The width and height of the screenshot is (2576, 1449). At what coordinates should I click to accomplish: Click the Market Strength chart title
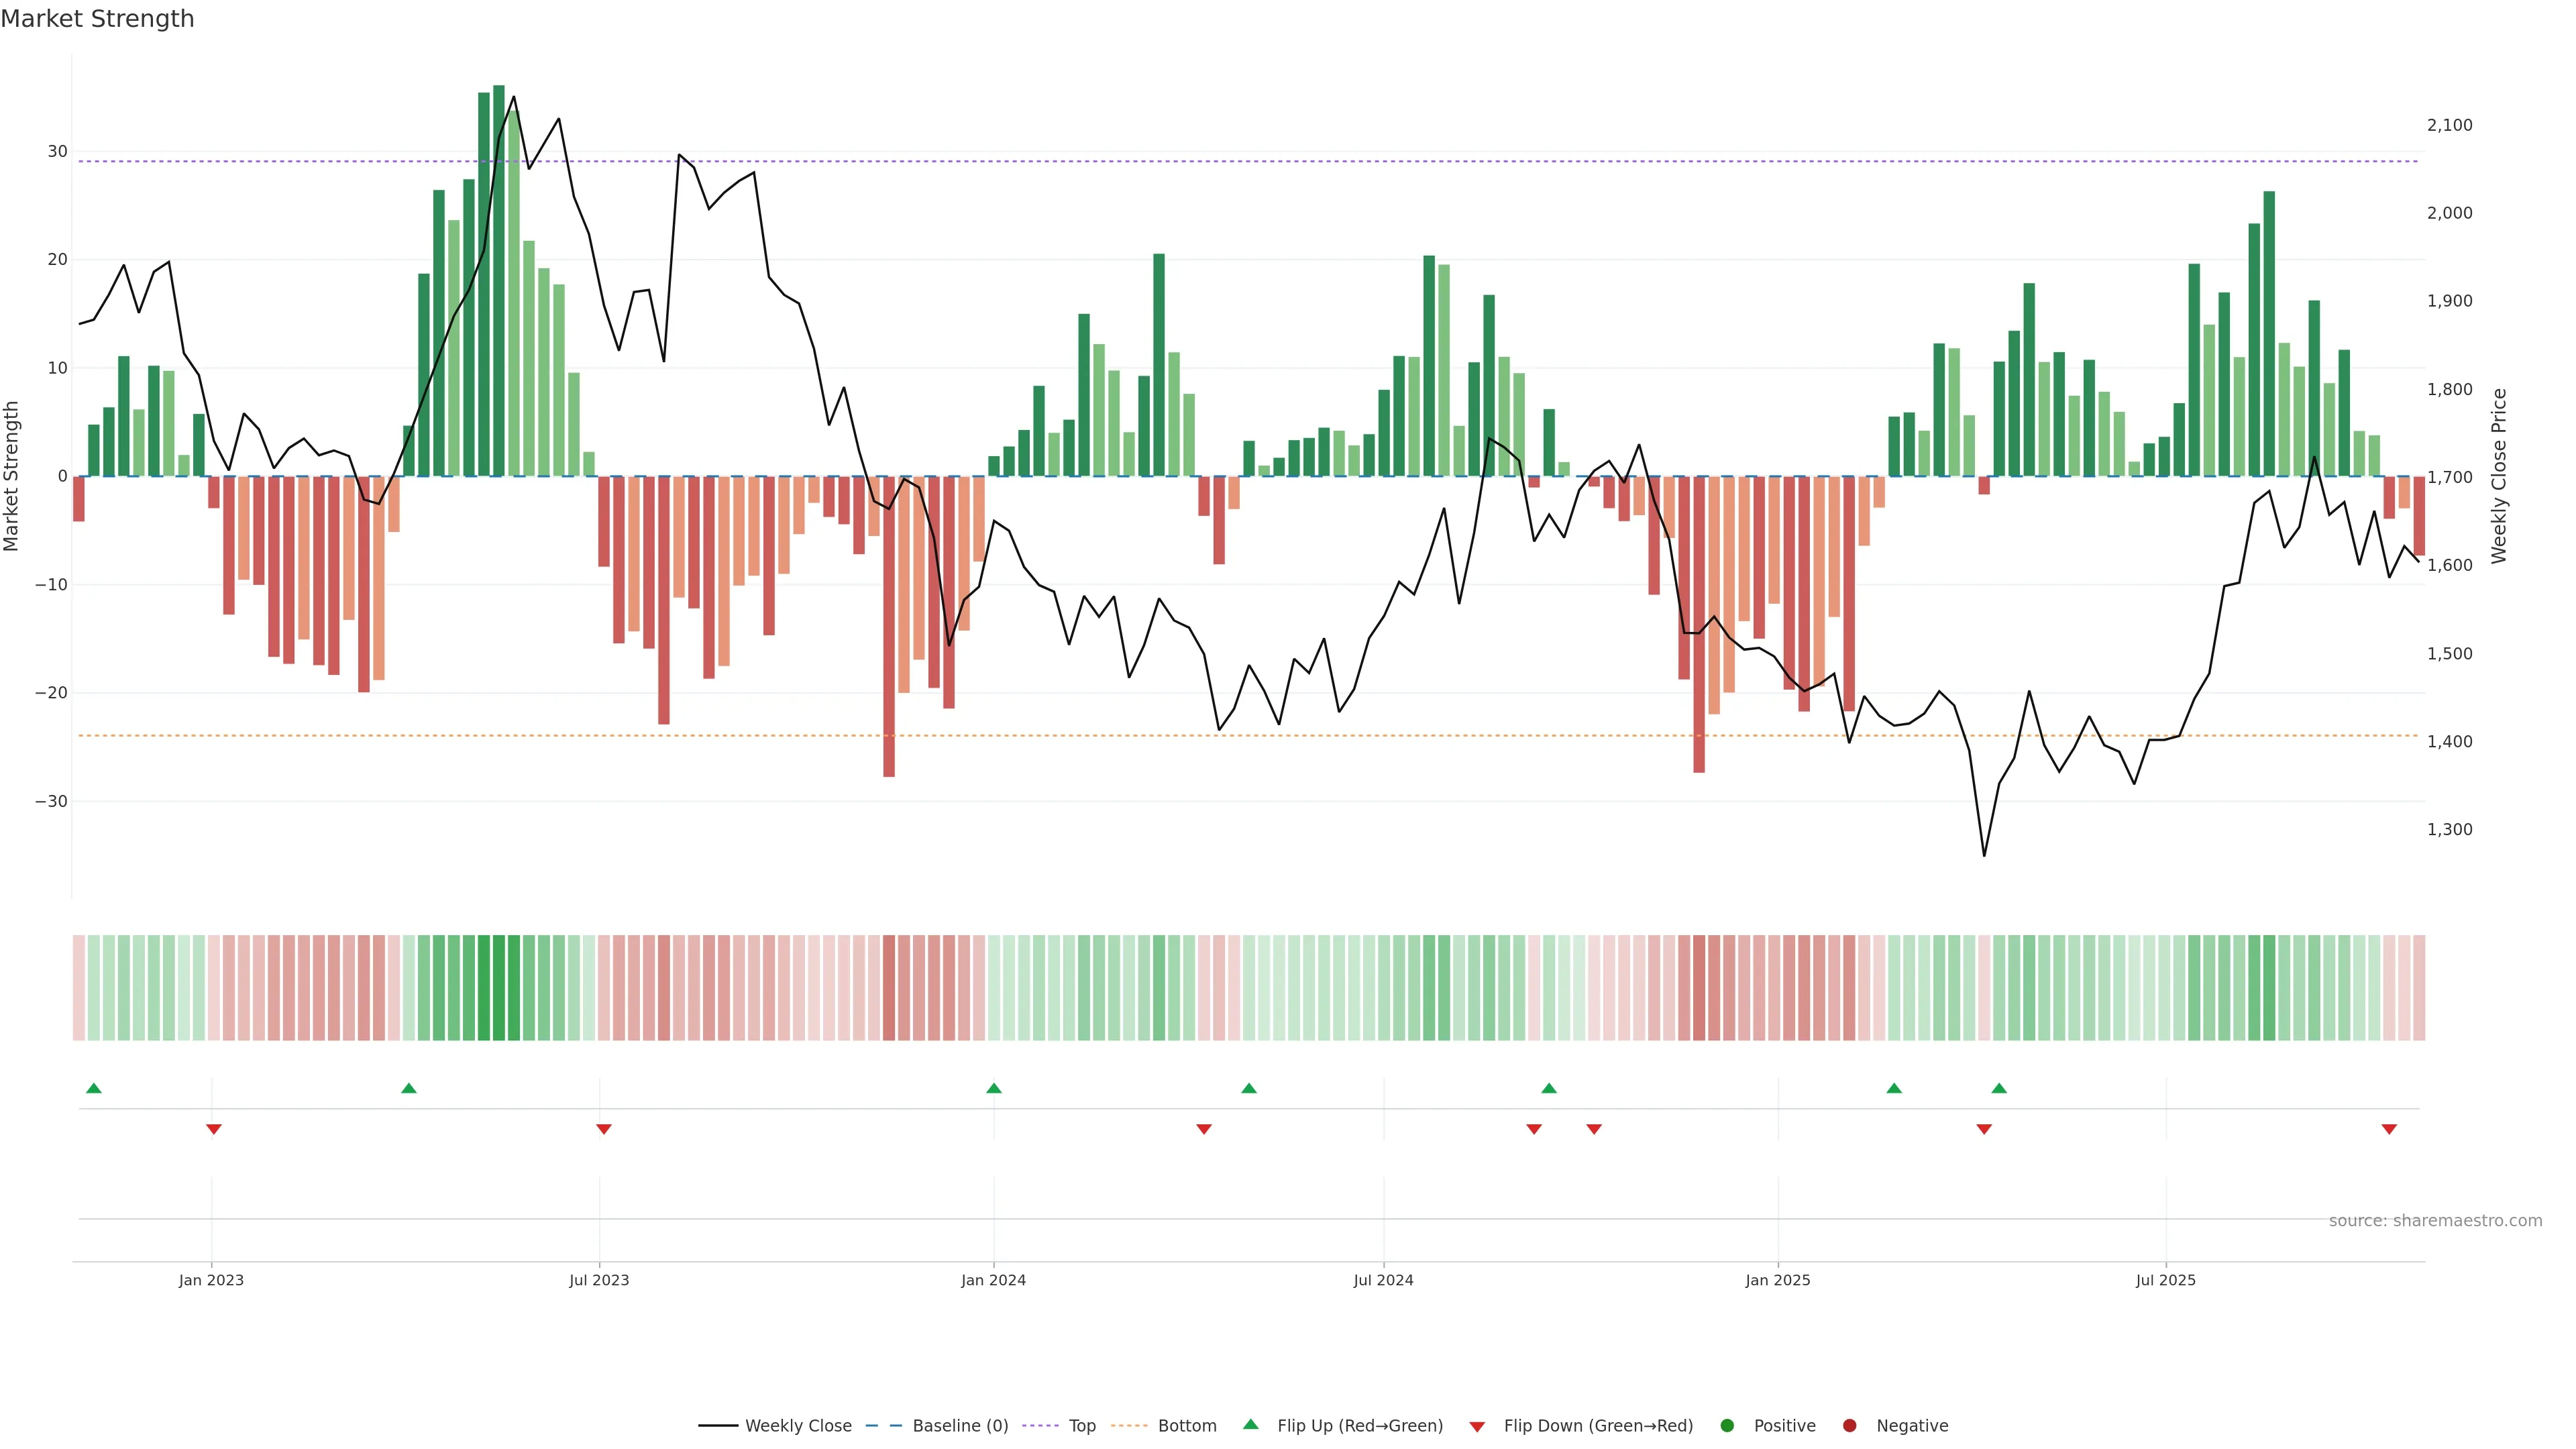pyautogui.click(x=97, y=19)
